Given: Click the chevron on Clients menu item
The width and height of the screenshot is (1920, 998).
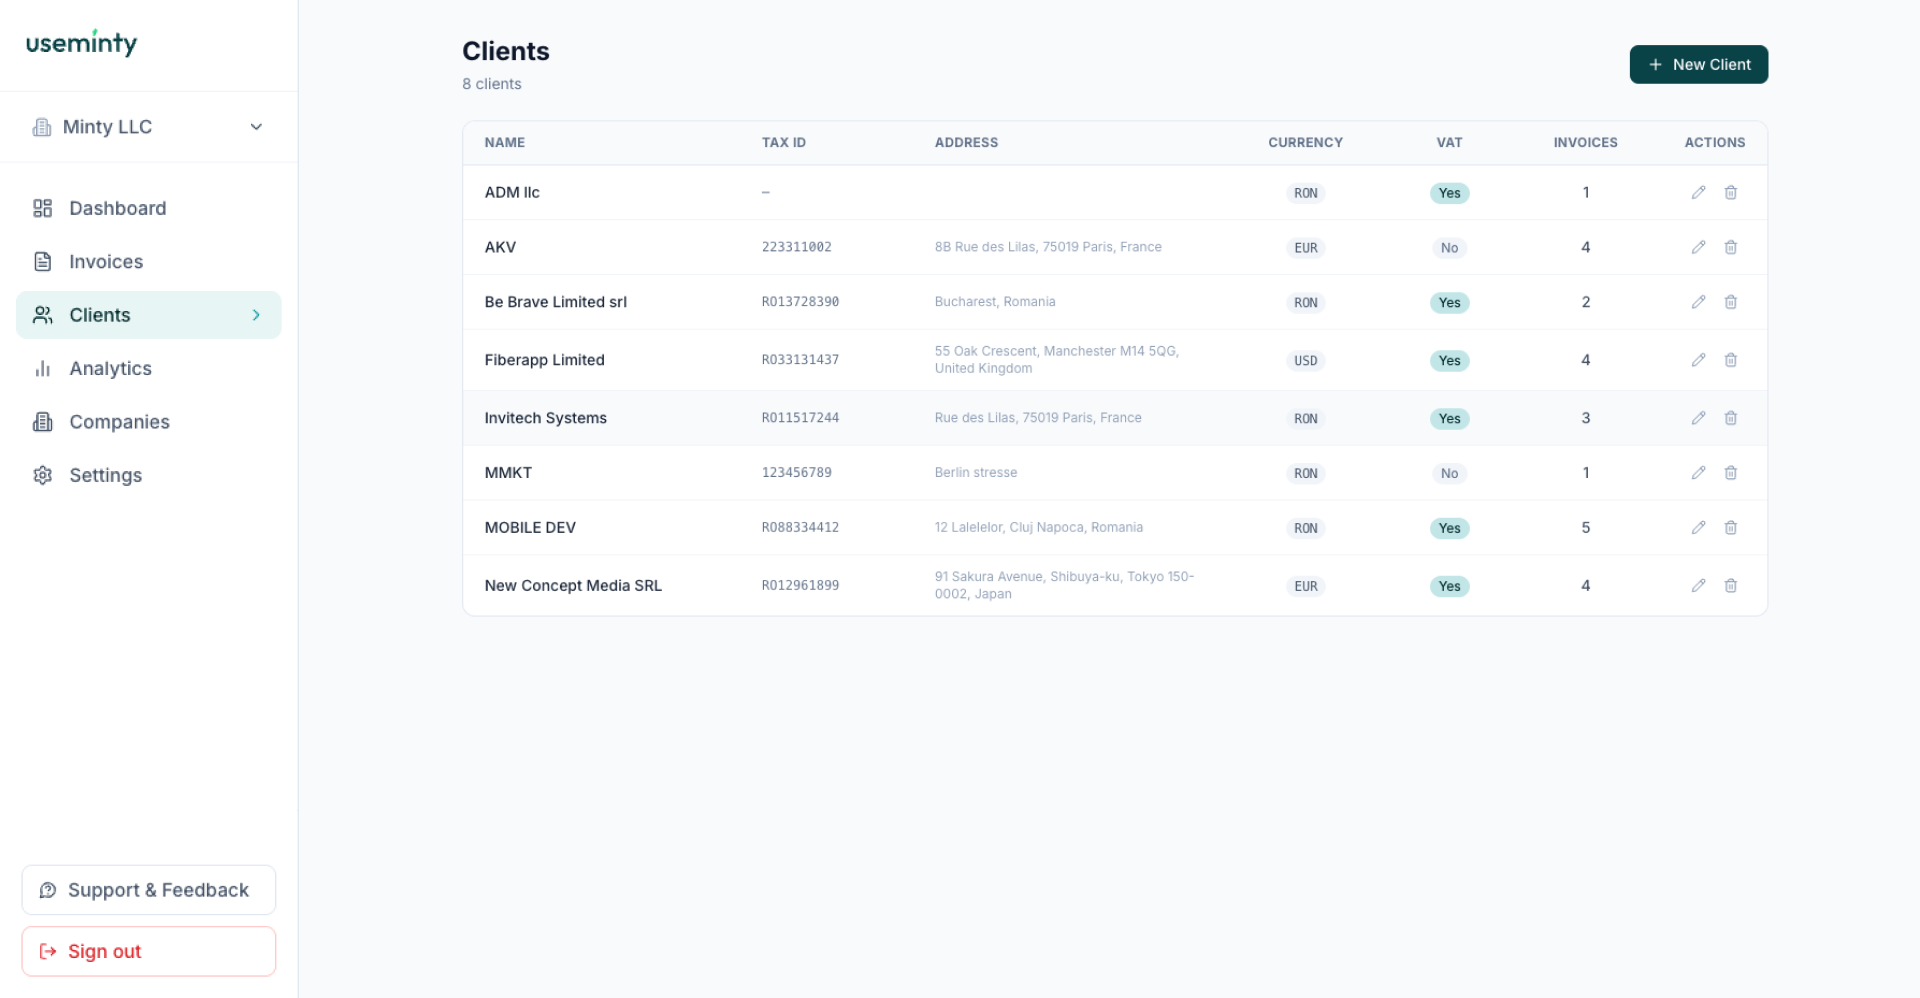Looking at the screenshot, I should click(x=256, y=315).
